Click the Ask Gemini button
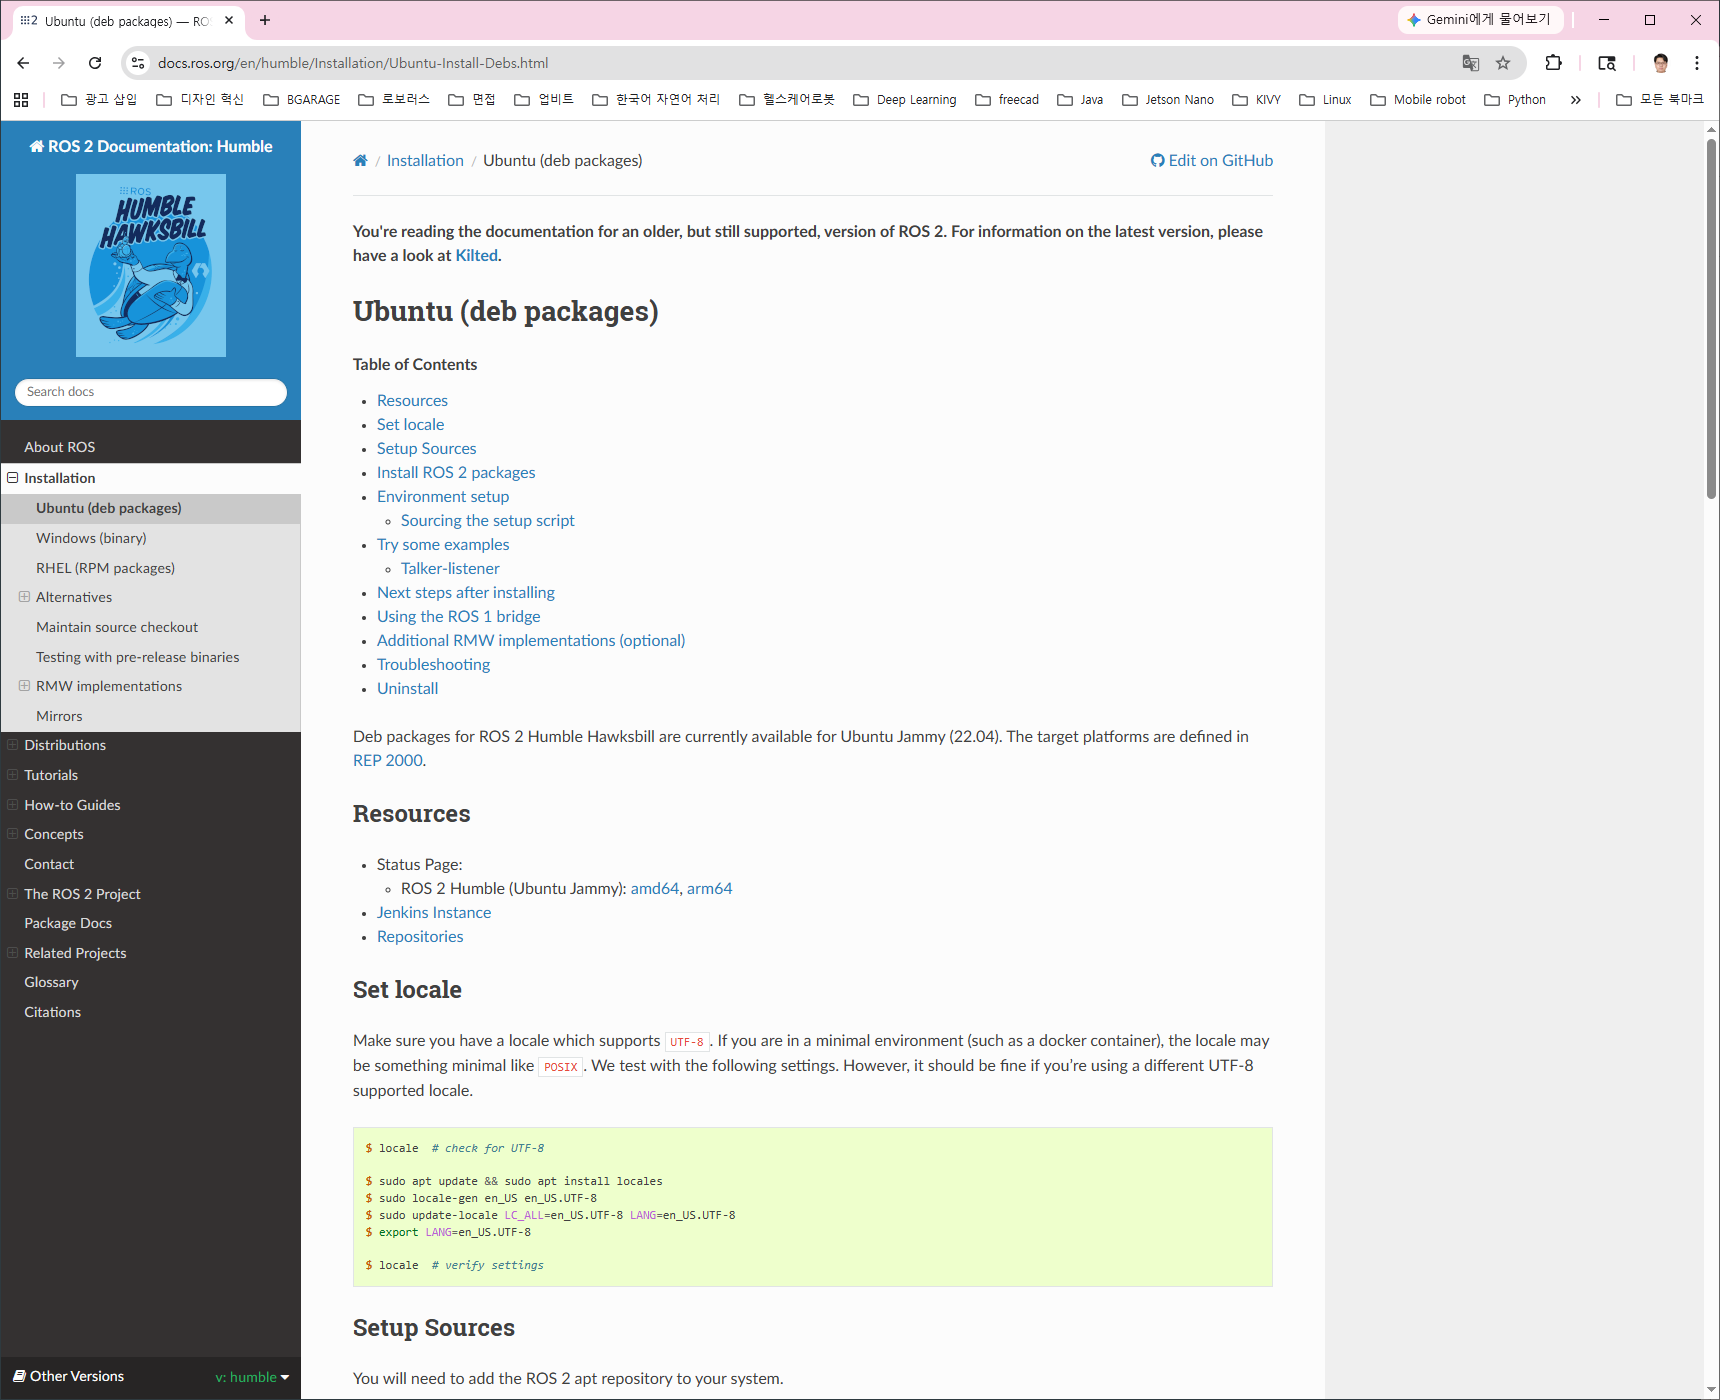The height and width of the screenshot is (1400, 1720). (1480, 20)
